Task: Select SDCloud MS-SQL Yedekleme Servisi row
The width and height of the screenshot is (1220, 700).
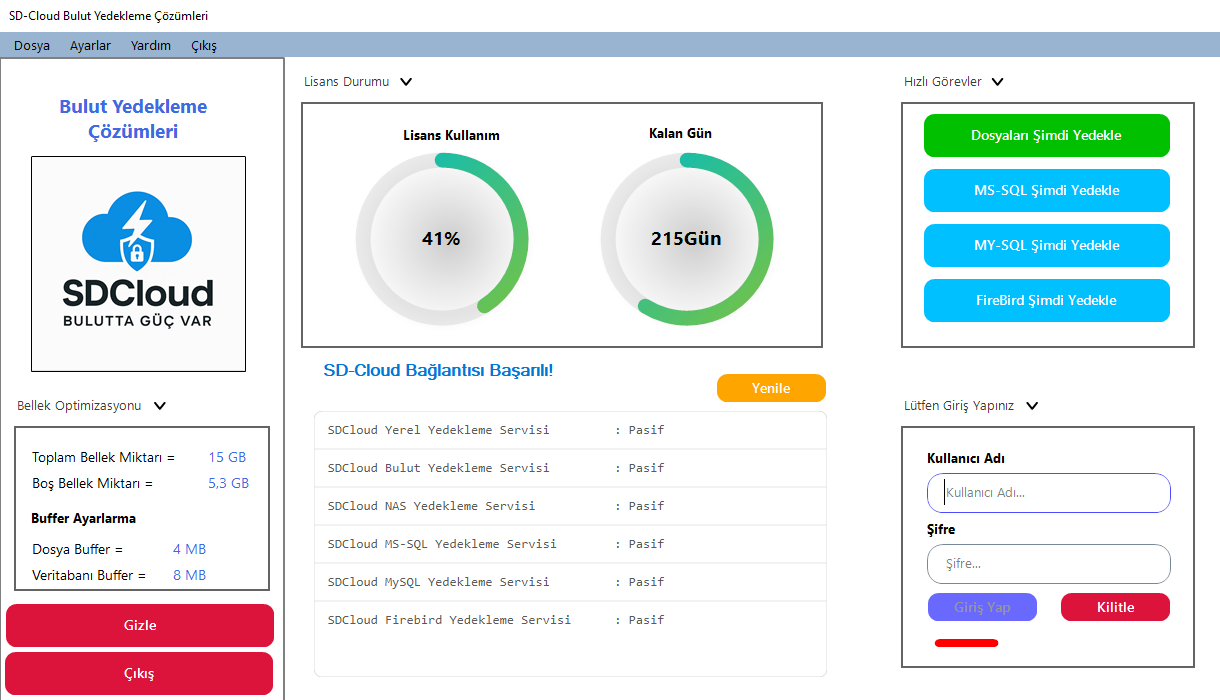Action: 570,545
